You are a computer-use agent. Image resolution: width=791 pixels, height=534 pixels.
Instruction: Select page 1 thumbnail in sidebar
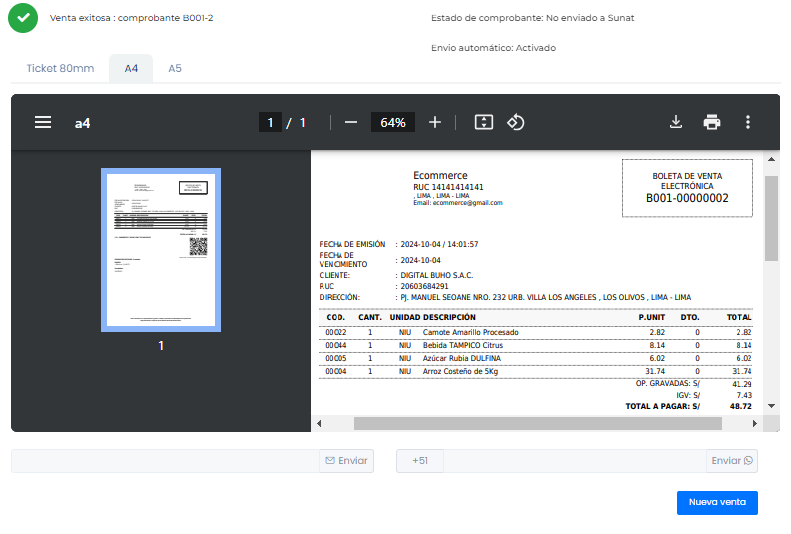161,249
